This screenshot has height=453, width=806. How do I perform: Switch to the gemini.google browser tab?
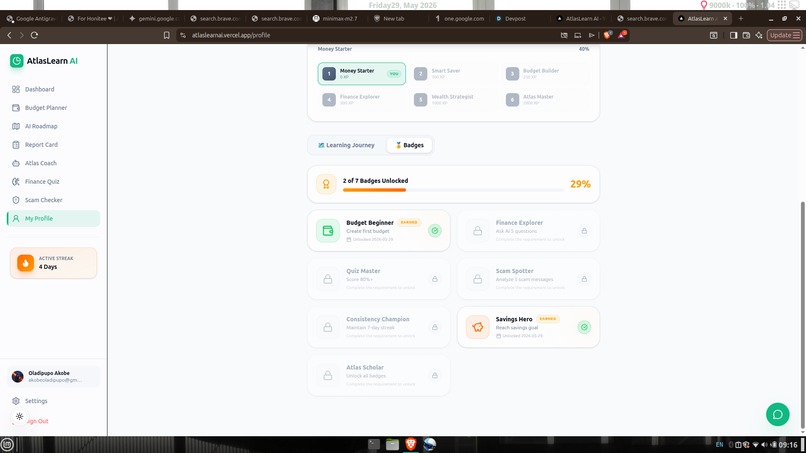coord(153,19)
